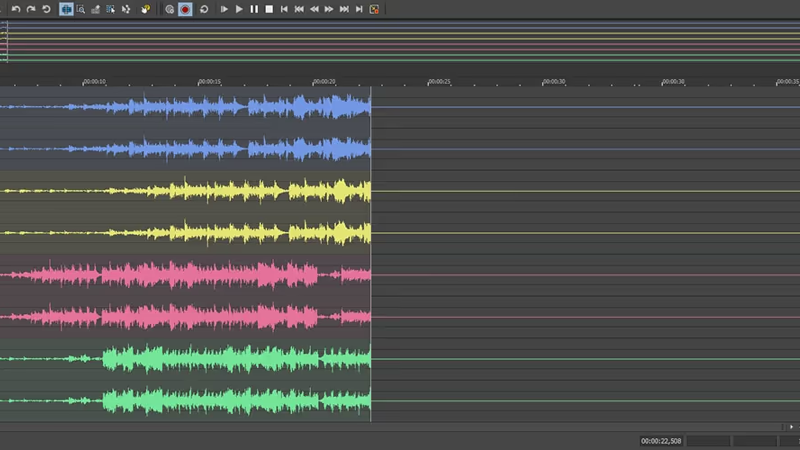
Task: Click the upper blue waveform channel
Action: click(185, 107)
